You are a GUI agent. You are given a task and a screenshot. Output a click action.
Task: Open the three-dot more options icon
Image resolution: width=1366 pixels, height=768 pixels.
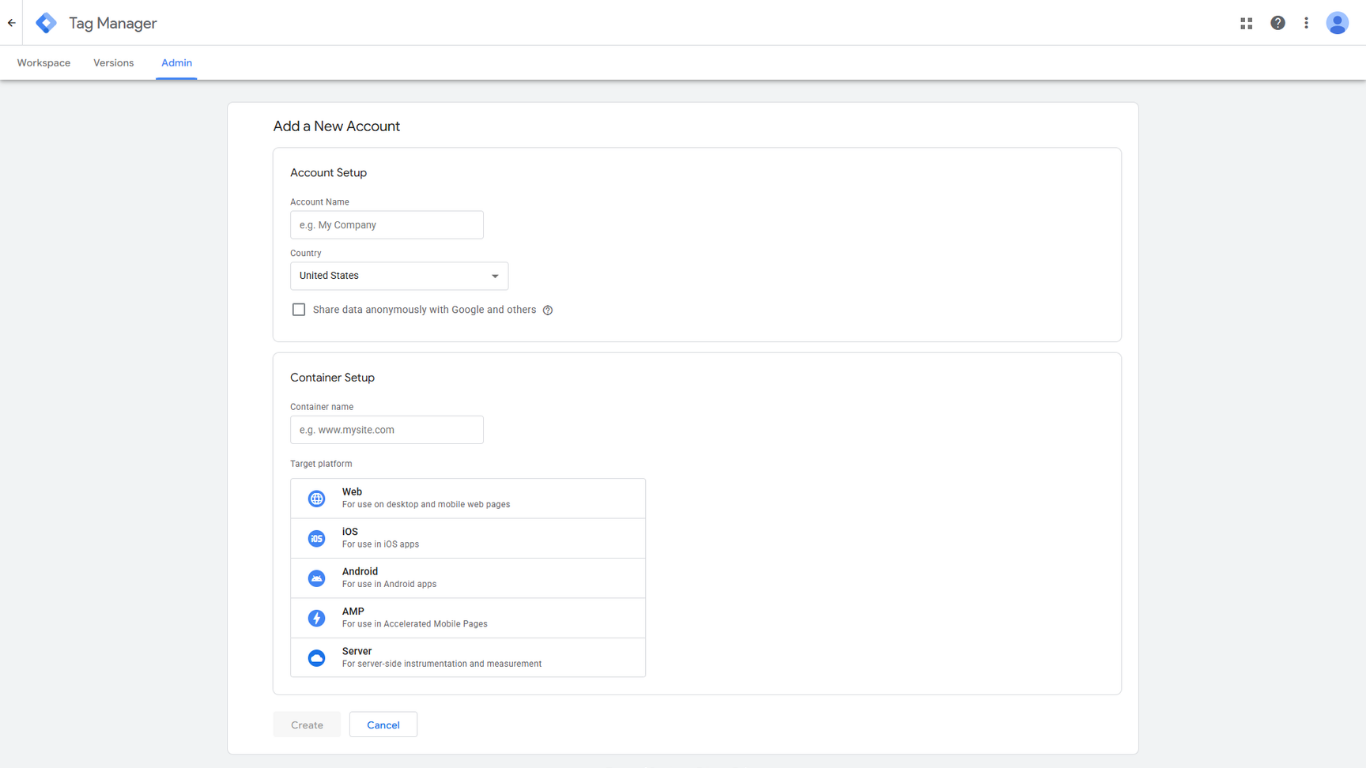[x=1307, y=22]
